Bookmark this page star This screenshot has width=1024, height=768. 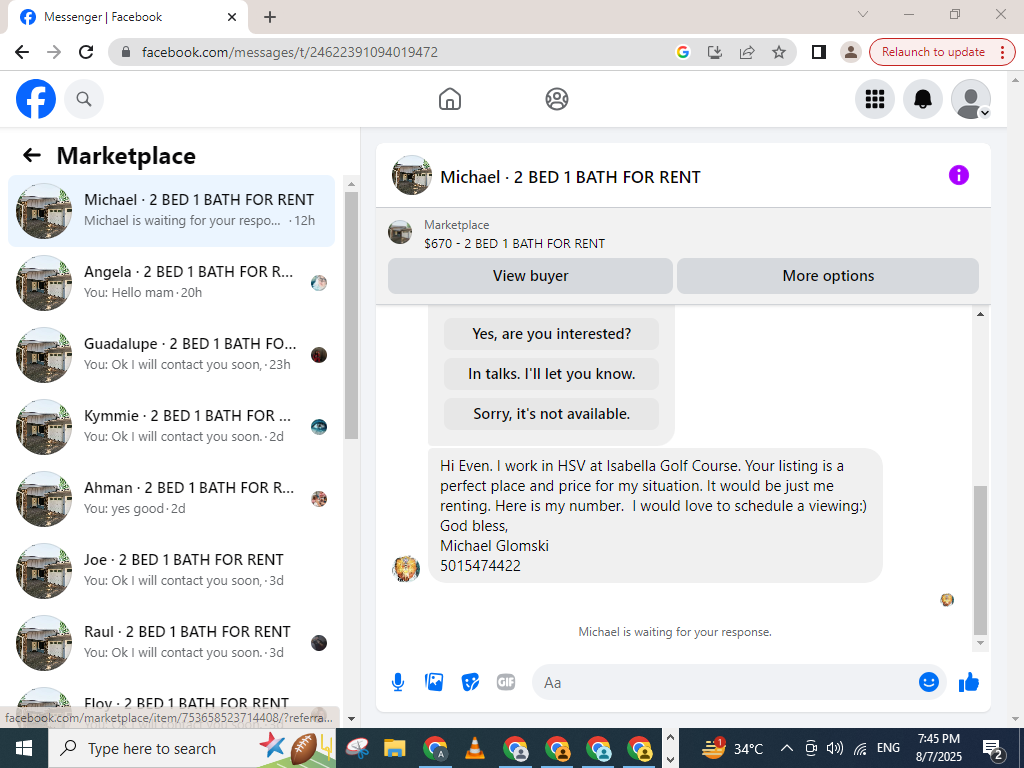(x=778, y=52)
